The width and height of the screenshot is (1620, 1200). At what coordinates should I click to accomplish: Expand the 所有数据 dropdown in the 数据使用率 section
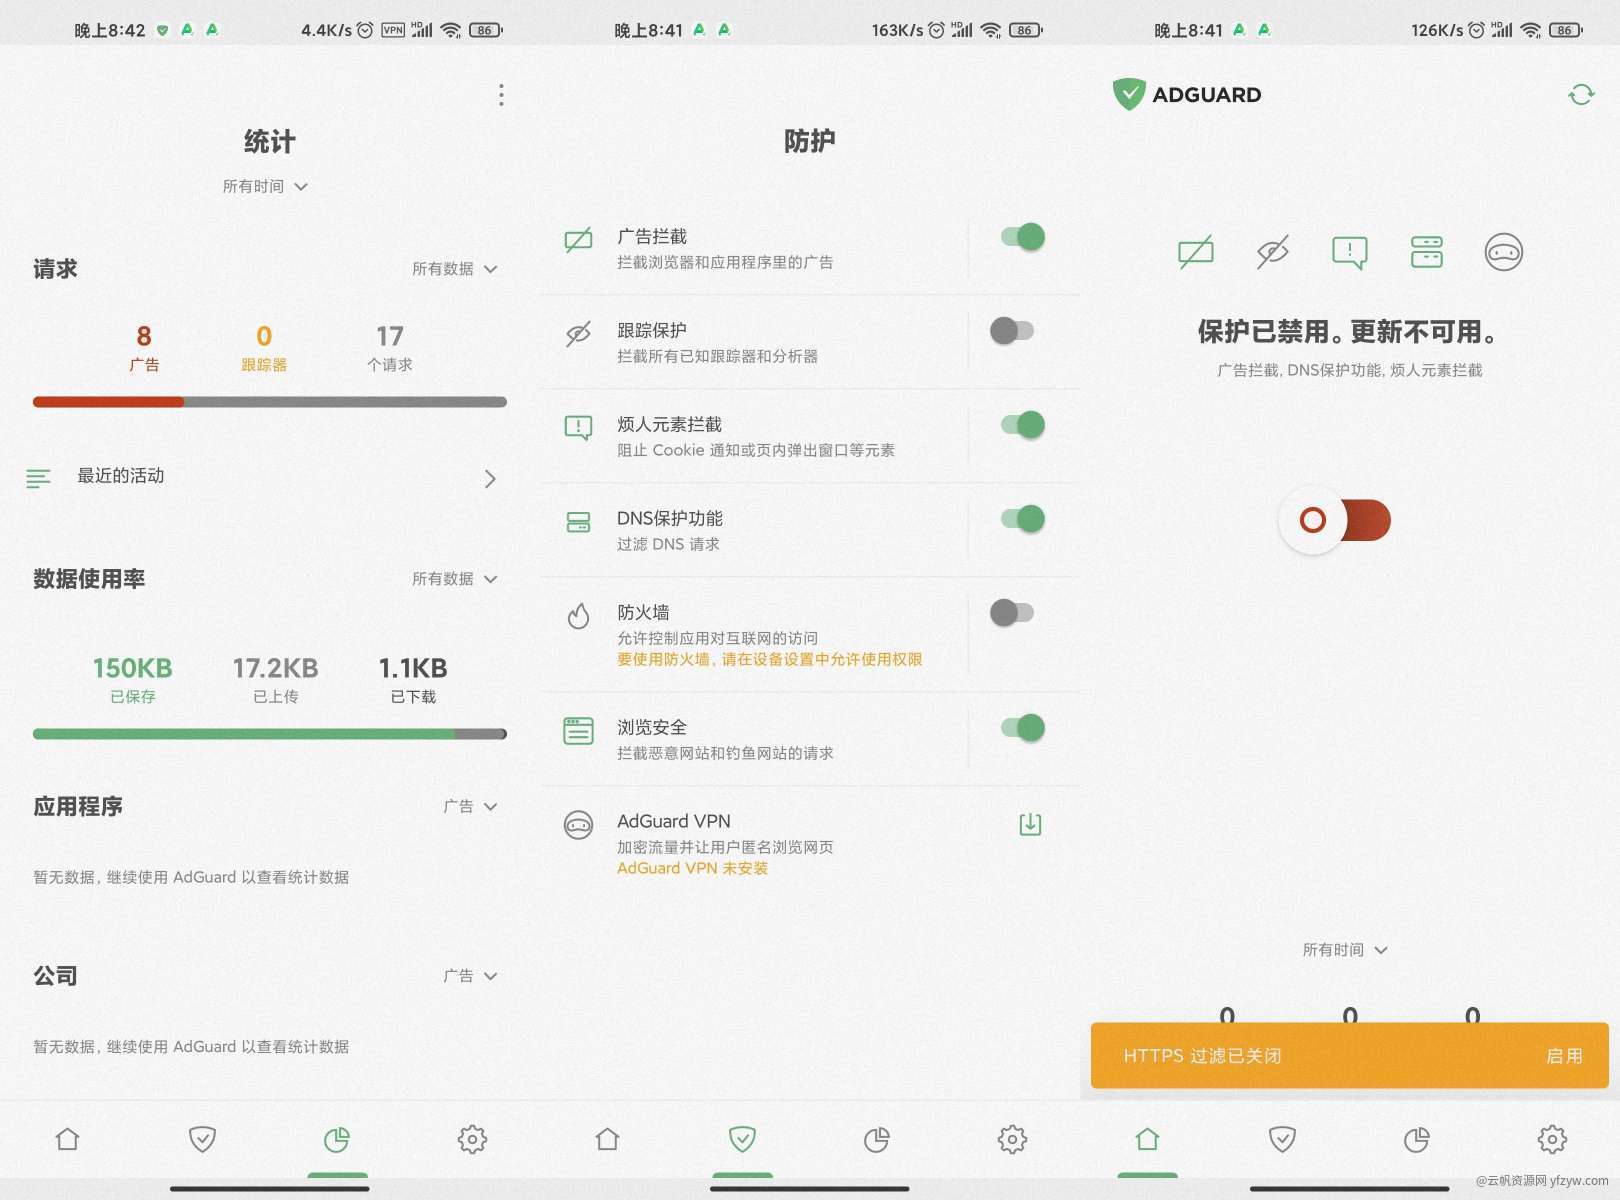454,579
